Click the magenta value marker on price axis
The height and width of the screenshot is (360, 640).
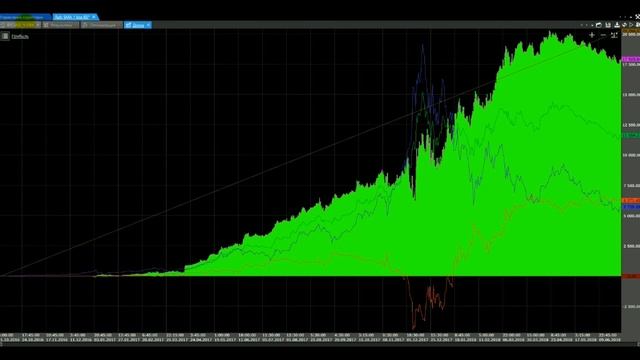pyautogui.click(x=631, y=59)
